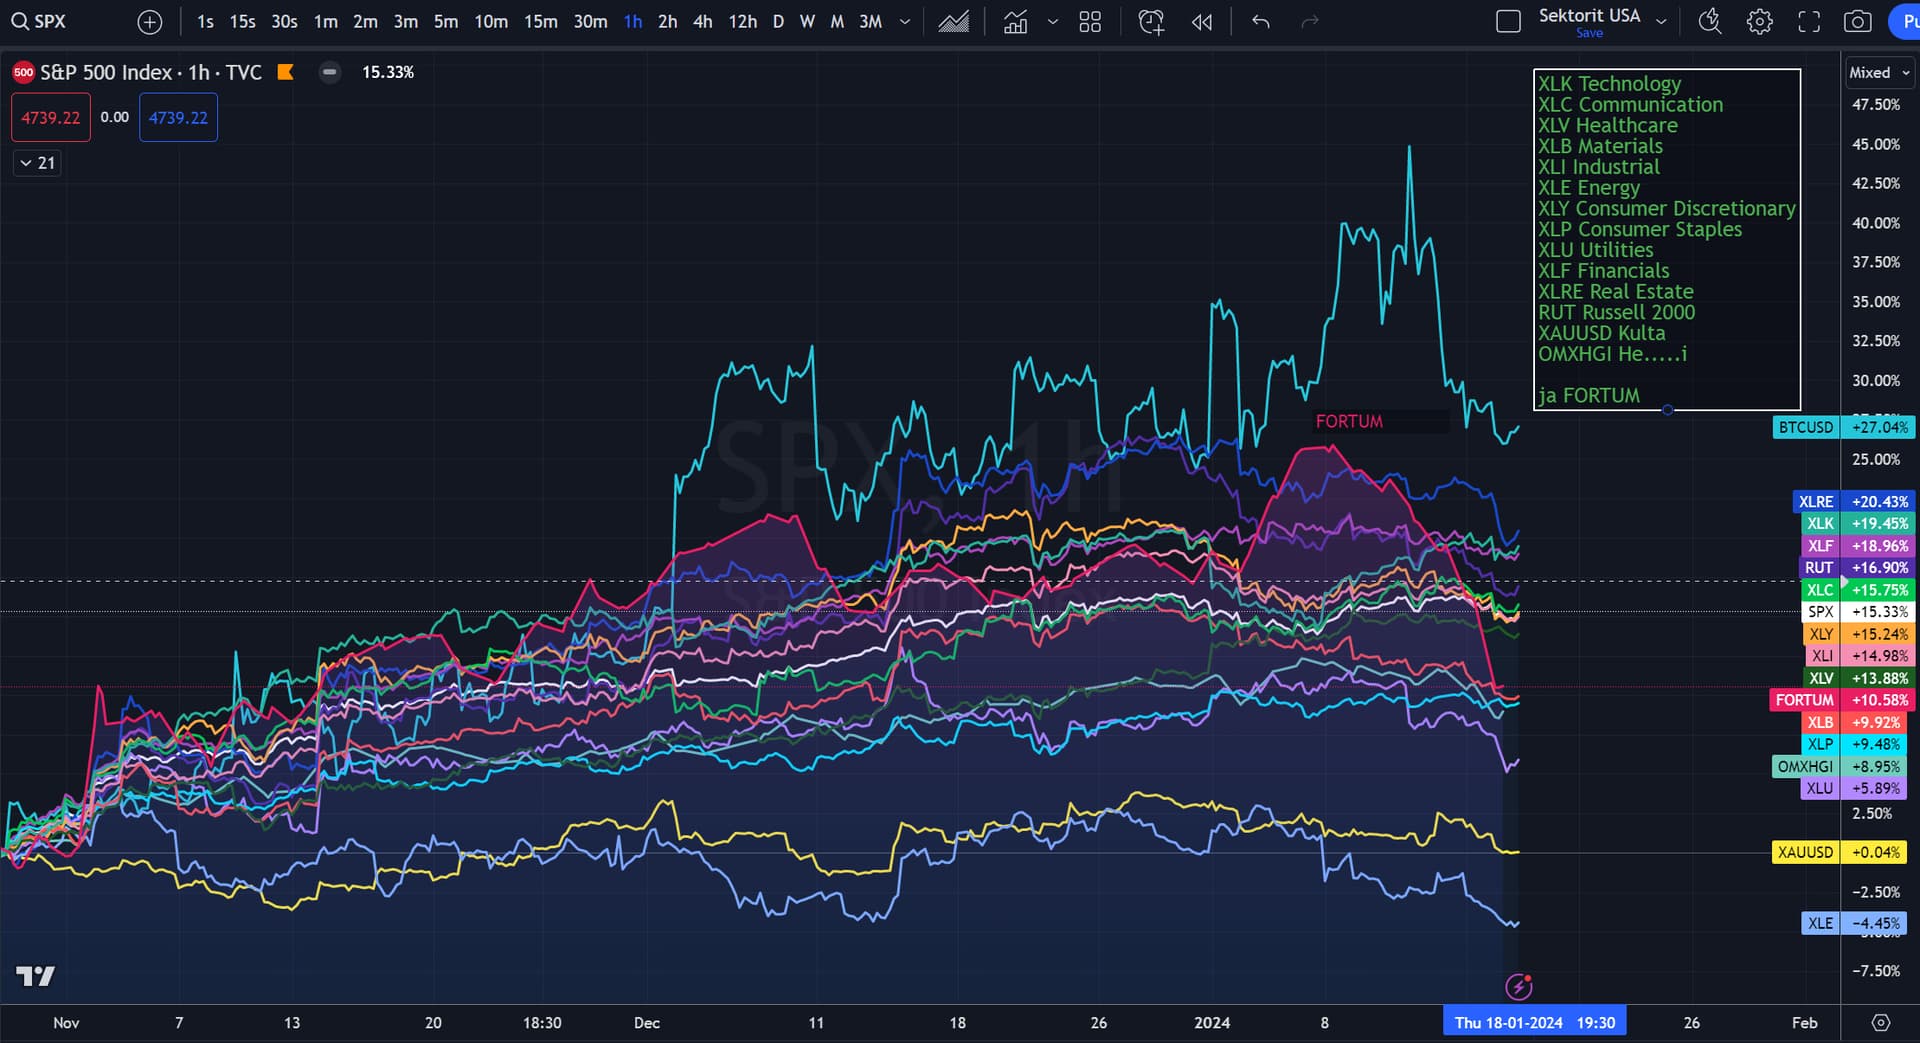The image size is (1920, 1043).
Task: Enter fullscreen mode
Action: click(x=1809, y=21)
